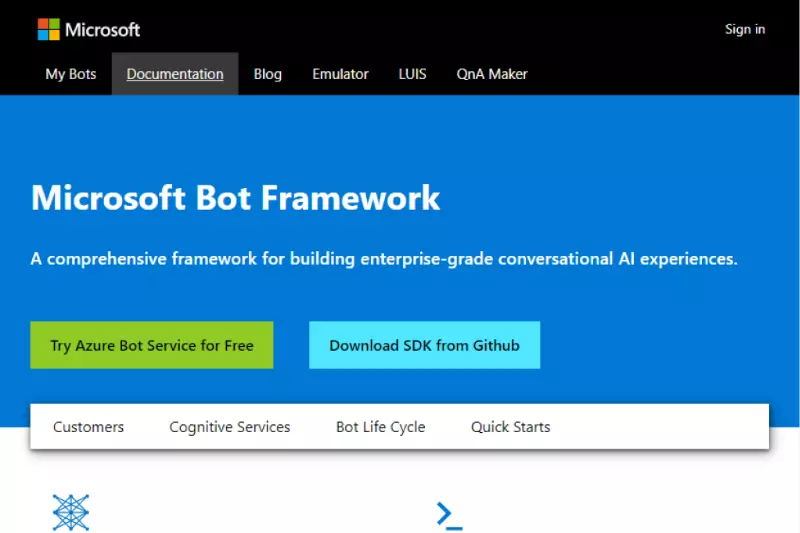The height and width of the screenshot is (533, 800).
Task: Open the Documentation nav item
Action: 175,74
